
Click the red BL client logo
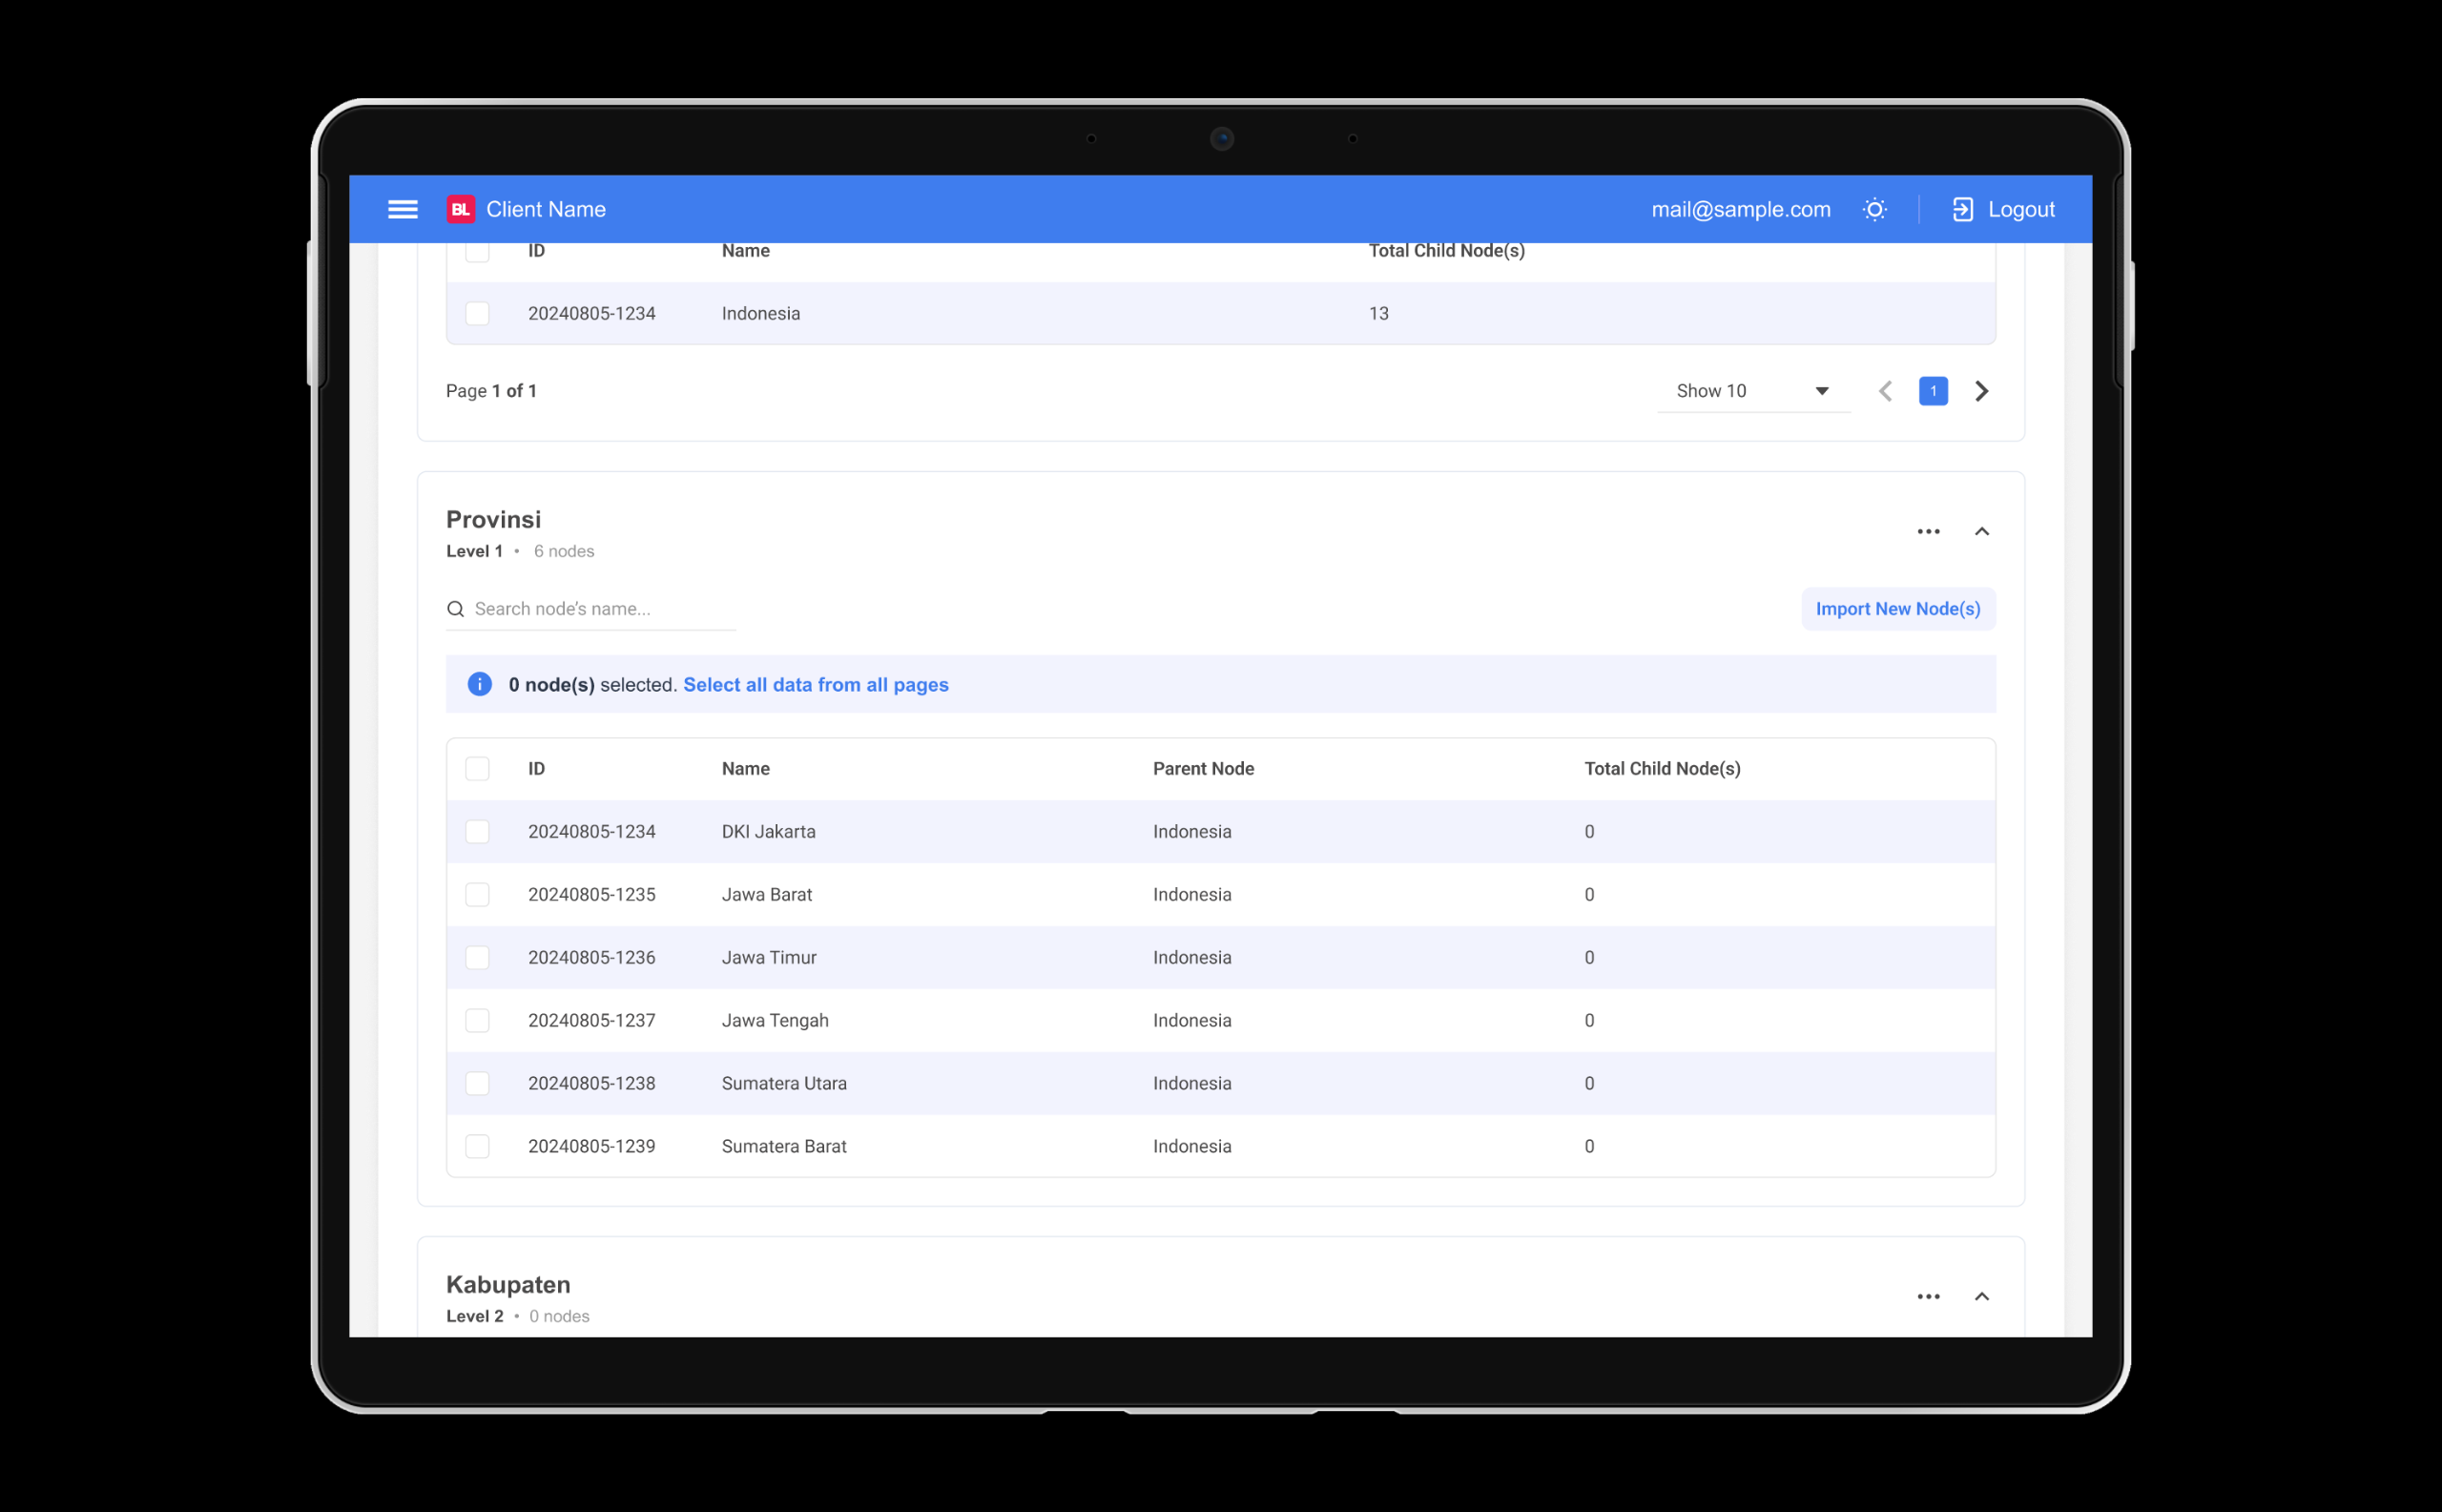point(460,209)
